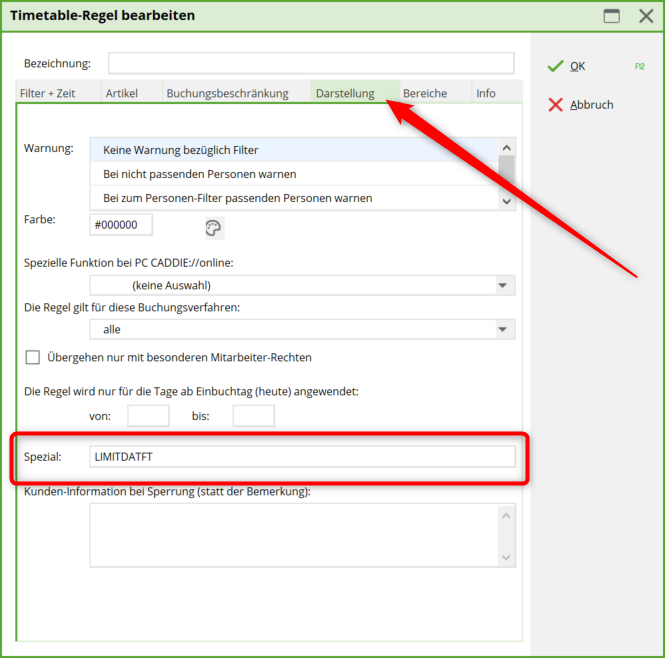Open the color palette picker icon

[x=214, y=228]
